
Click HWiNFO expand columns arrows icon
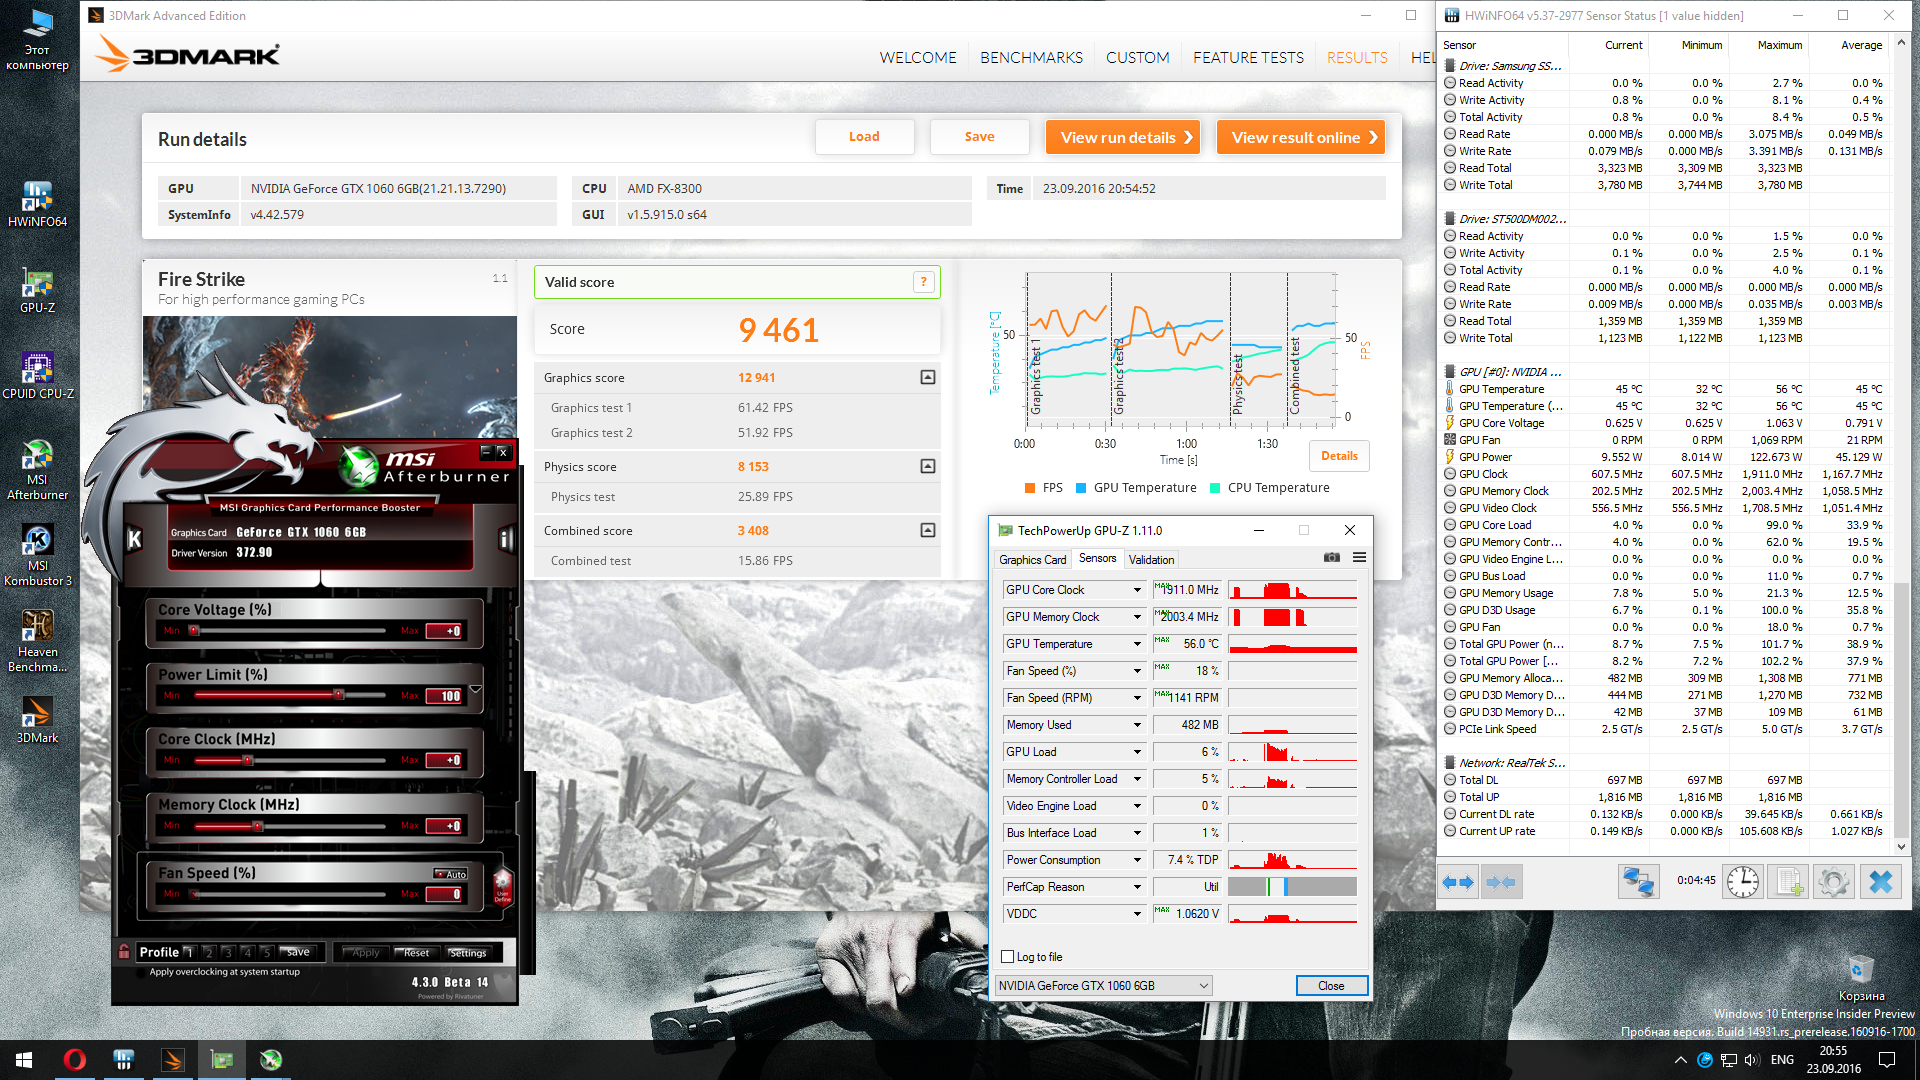(1459, 882)
